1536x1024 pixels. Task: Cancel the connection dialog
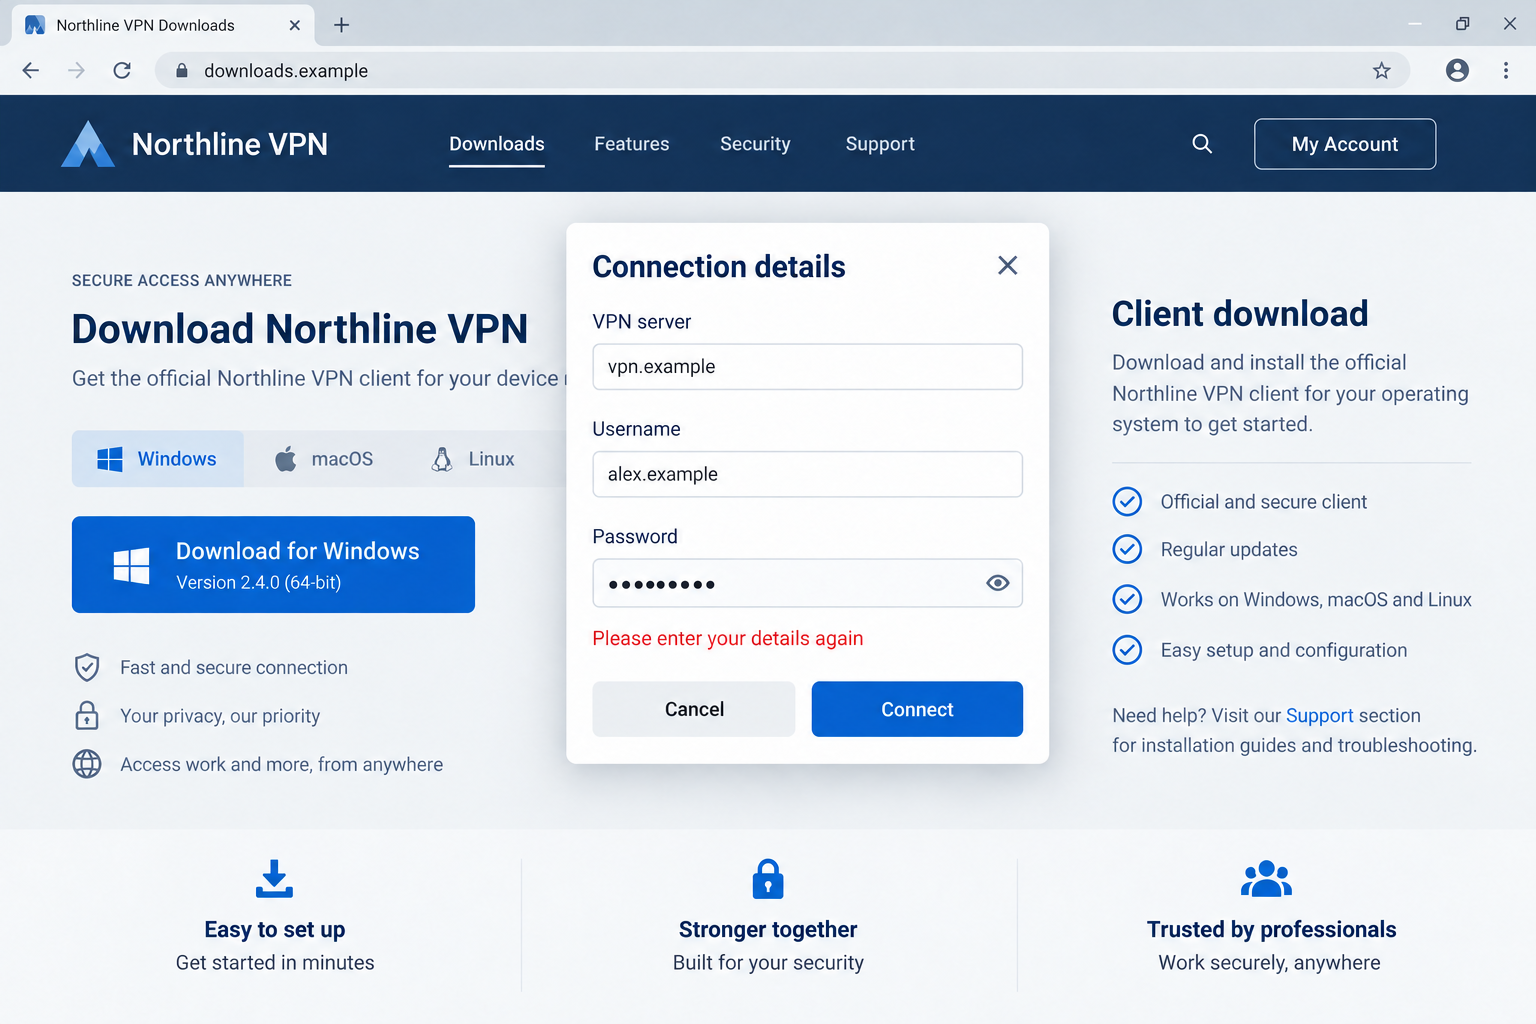coord(694,709)
